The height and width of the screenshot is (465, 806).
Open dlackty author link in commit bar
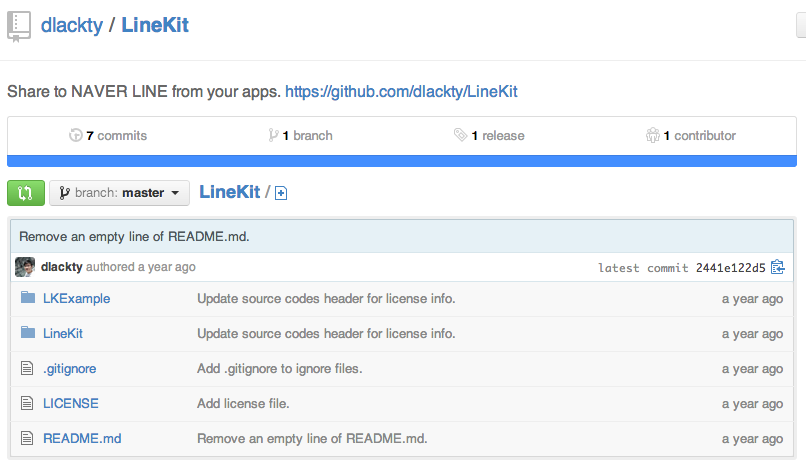[62, 267]
